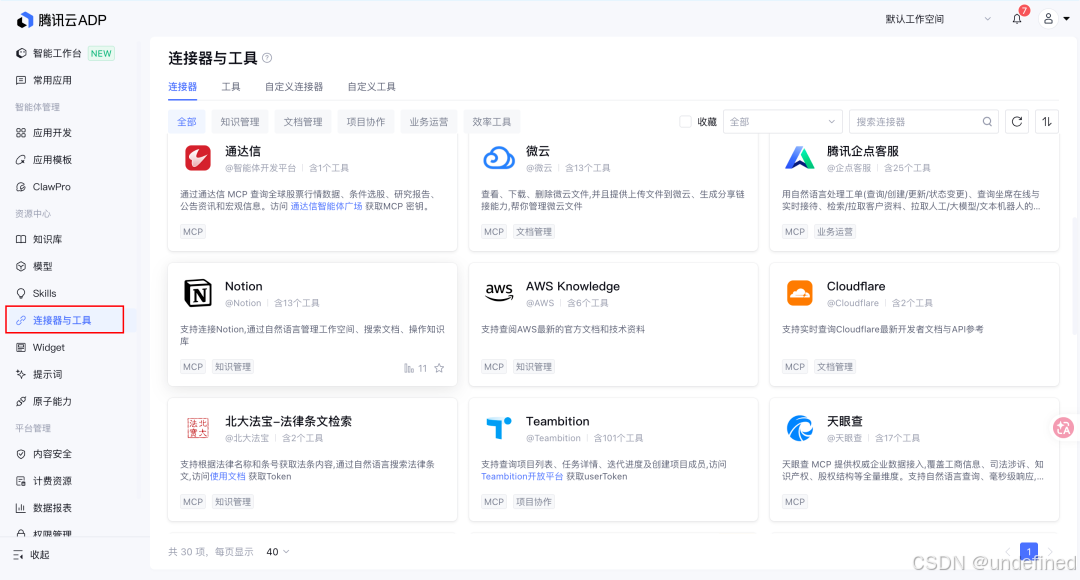Screen dimensions: 1080x580
Task: Click the search magnifier icon
Action: point(987,122)
